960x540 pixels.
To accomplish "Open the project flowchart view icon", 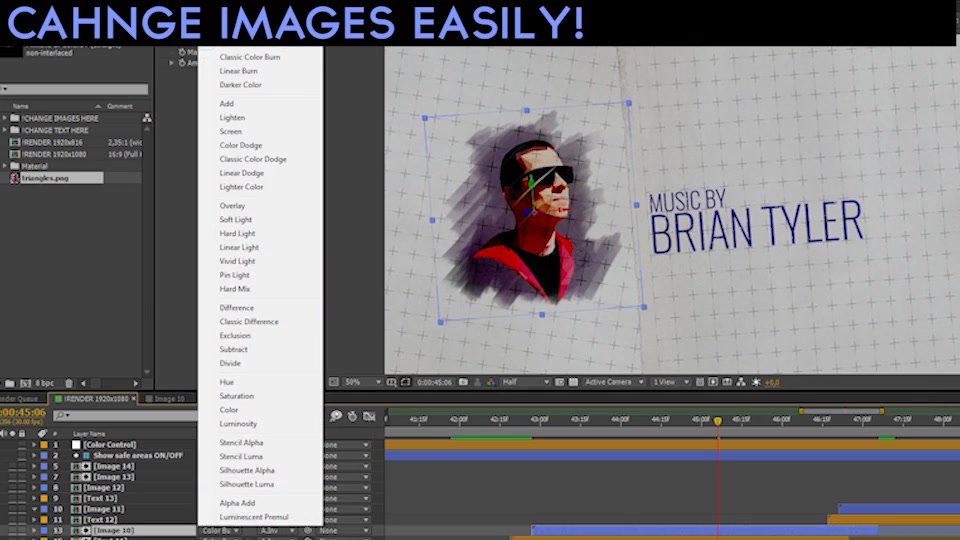I will (x=147, y=118).
